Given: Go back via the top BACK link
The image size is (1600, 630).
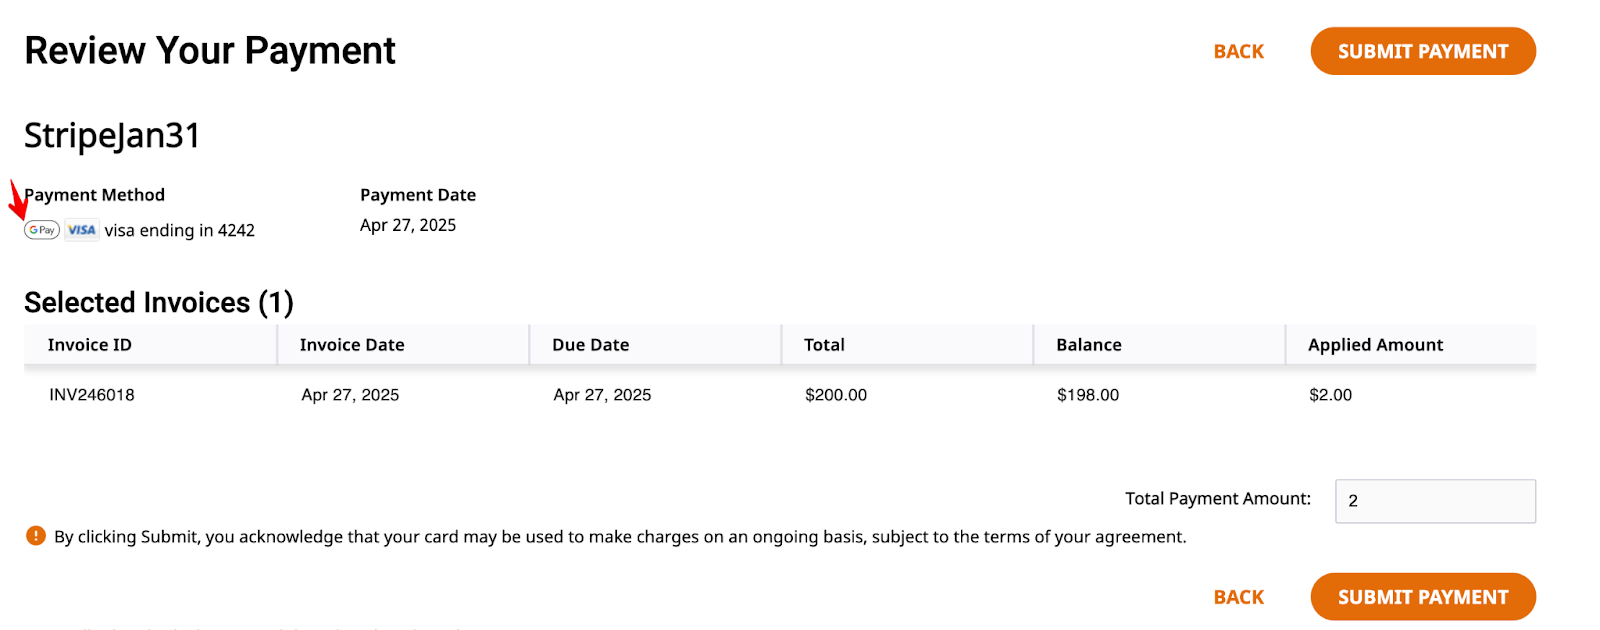Looking at the screenshot, I should (1239, 51).
